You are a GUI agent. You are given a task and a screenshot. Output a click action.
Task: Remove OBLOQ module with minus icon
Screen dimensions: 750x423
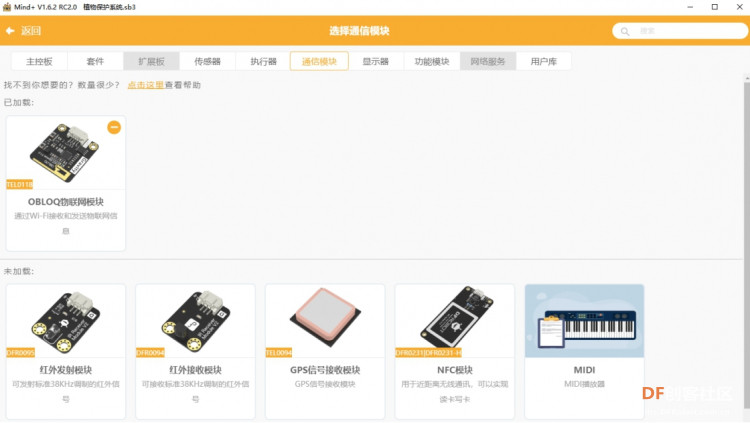[114, 127]
